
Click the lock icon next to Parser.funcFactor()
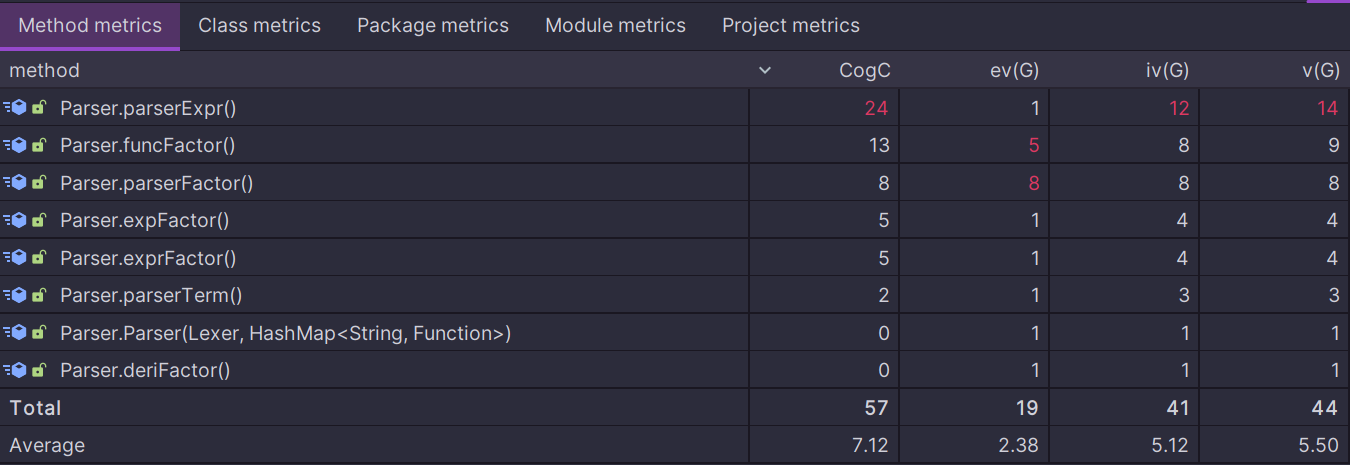pyautogui.click(x=38, y=145)
